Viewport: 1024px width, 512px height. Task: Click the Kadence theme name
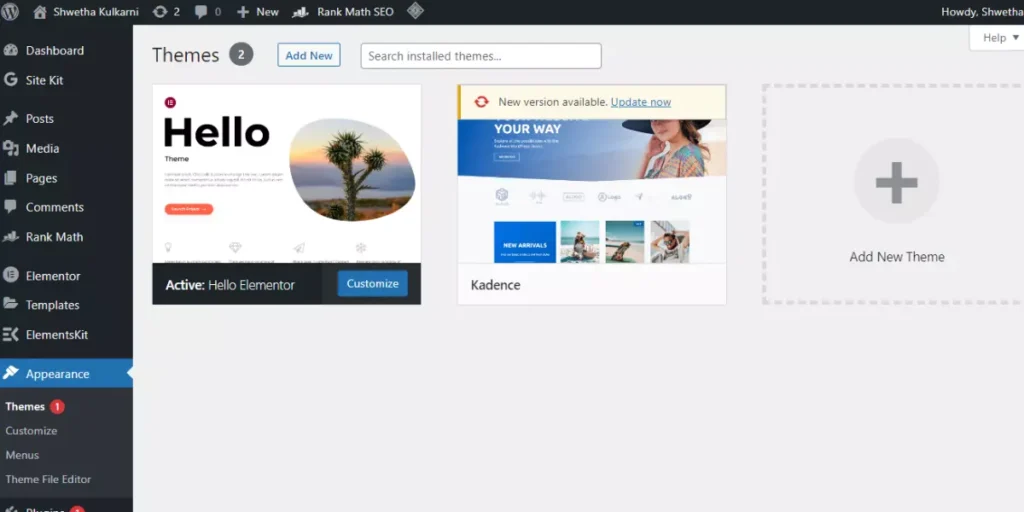[x=496, y=285]
